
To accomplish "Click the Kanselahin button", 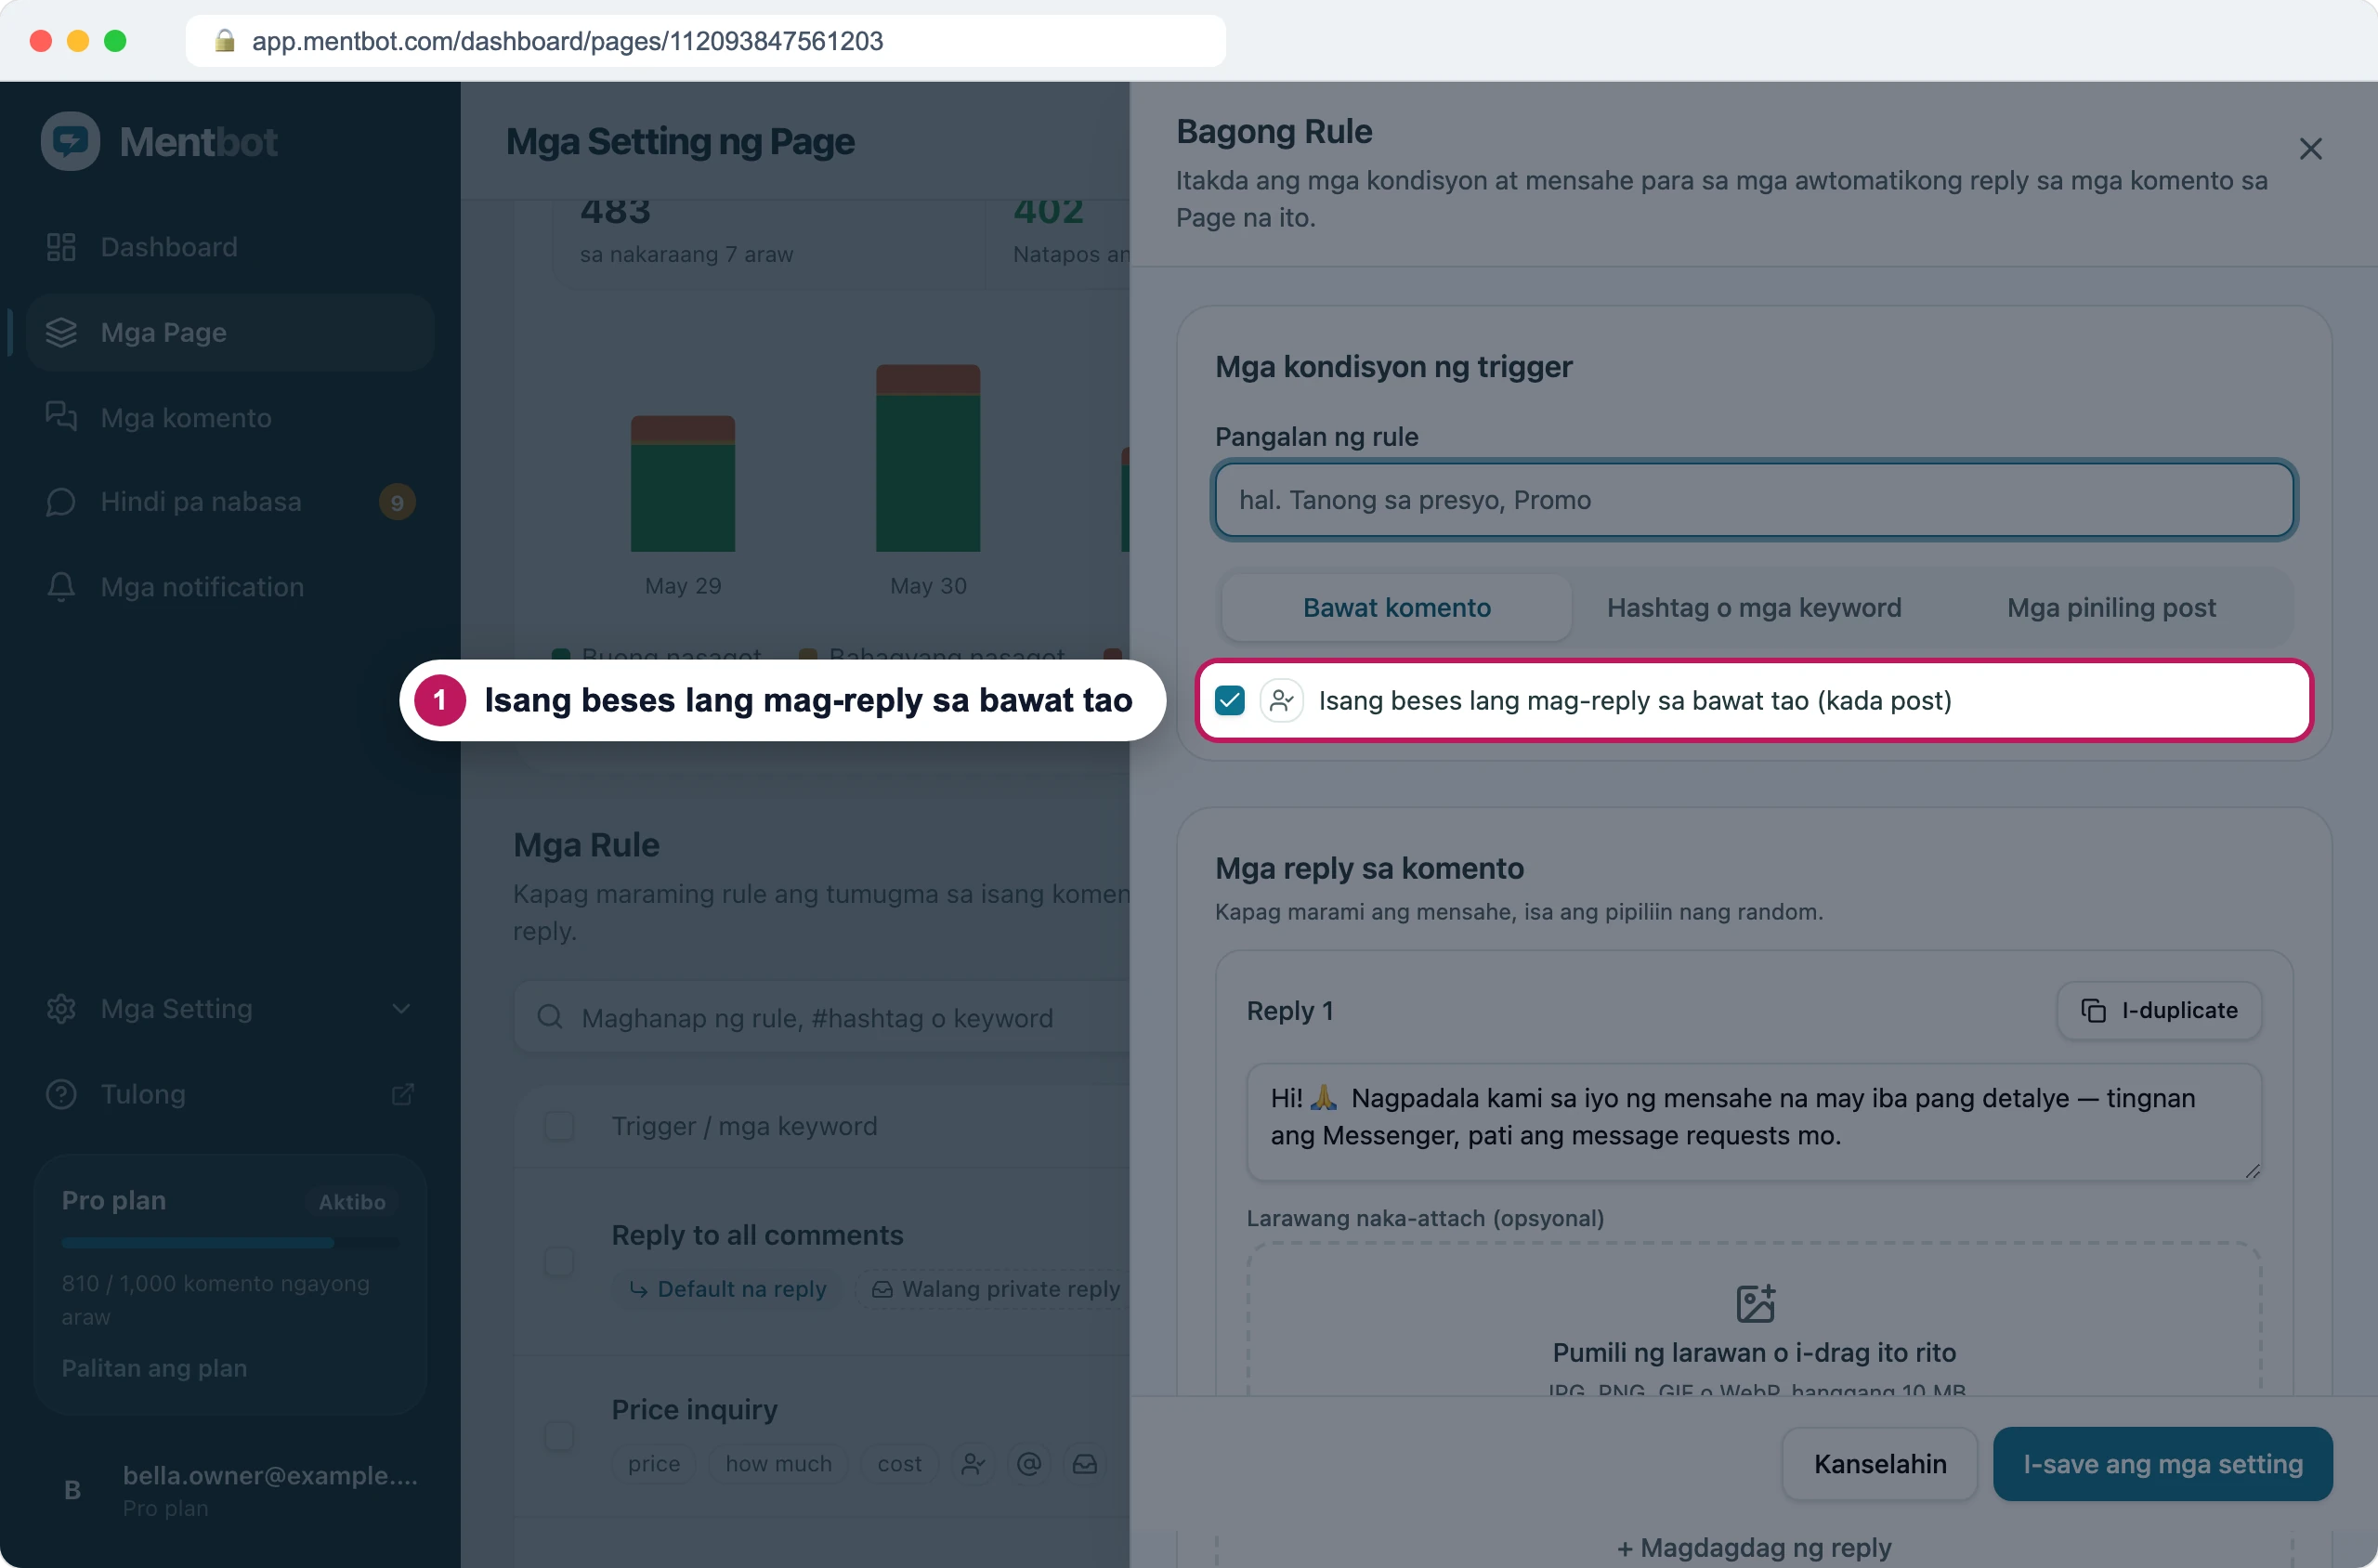I will pos(1880,1464).
